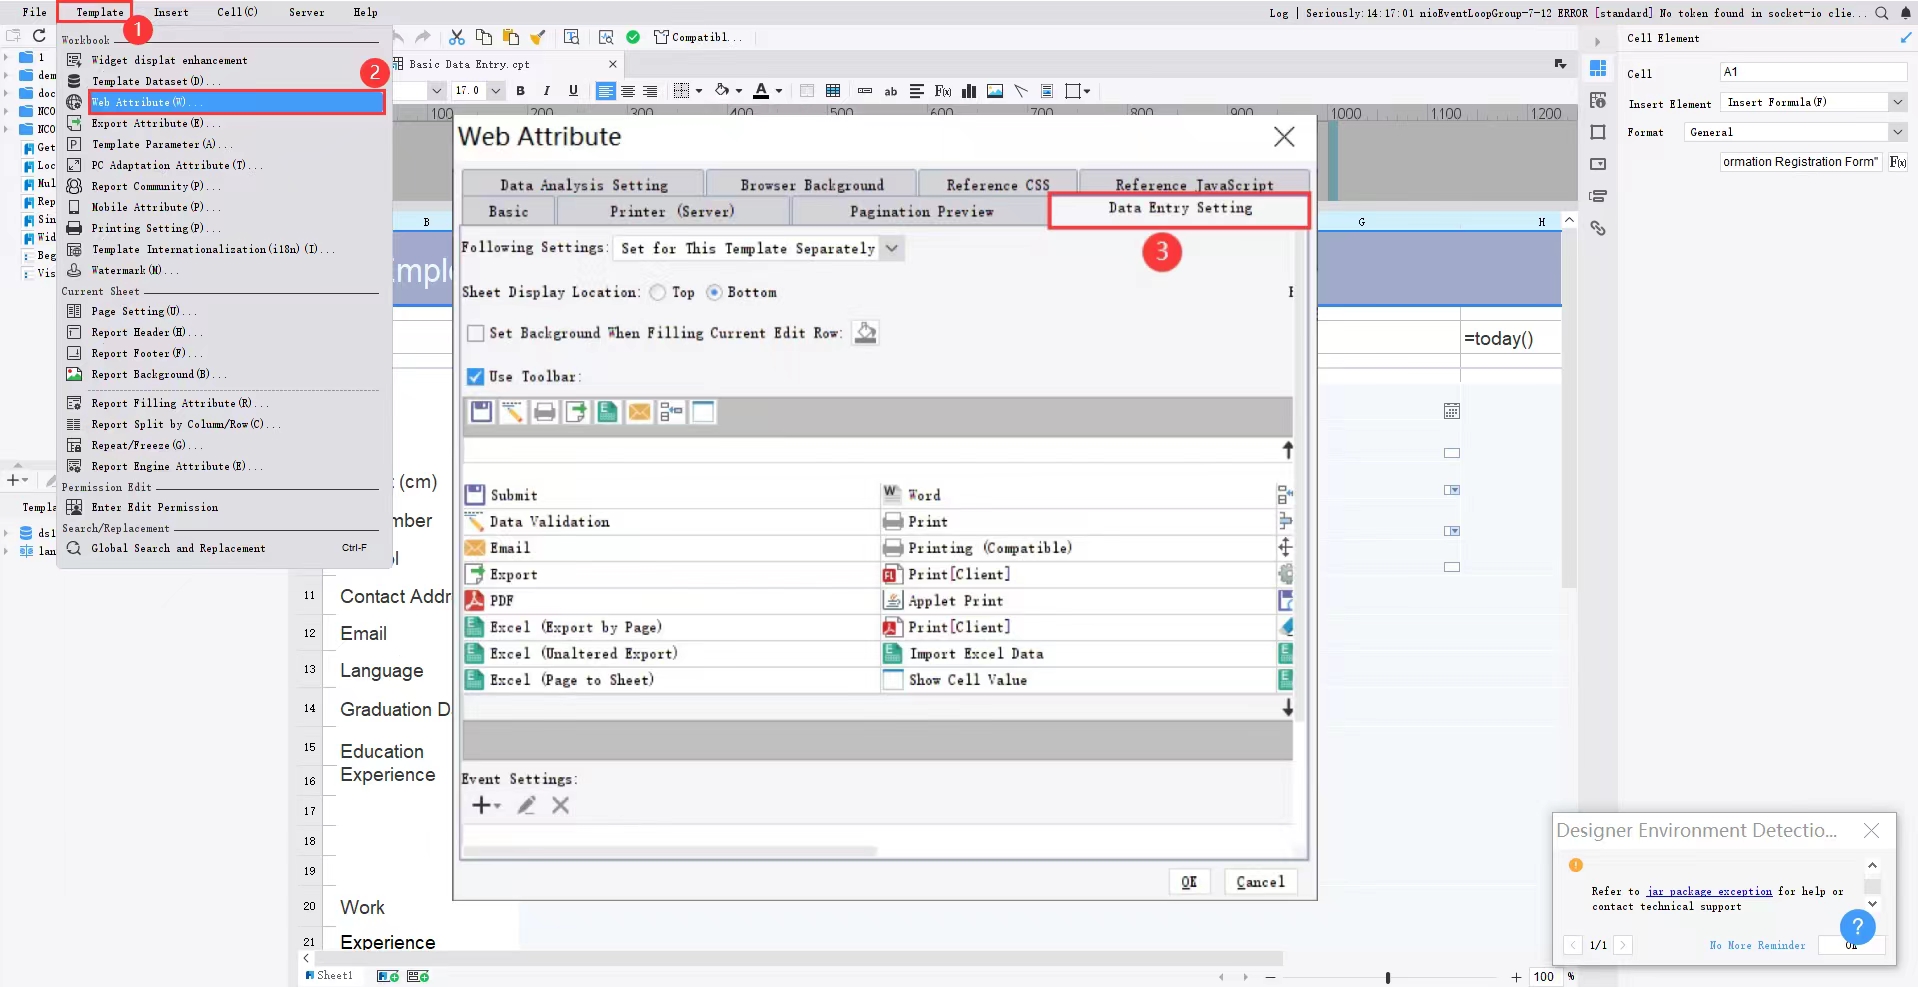The height and width of the screenshot is (987, 1918).
Task: Switch to the Pagination Preview tab
Action: pyautogui.click(x=921, y=212)
